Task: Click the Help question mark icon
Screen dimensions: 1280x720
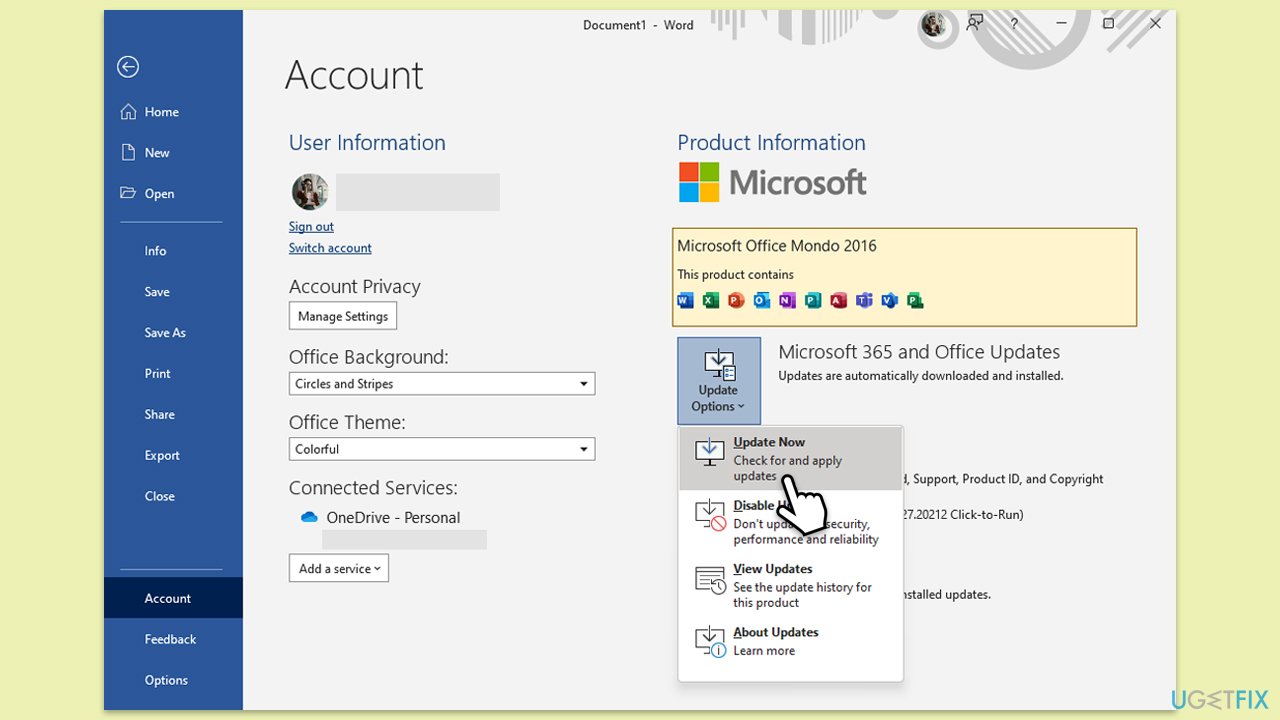Action: point(1015,25)
